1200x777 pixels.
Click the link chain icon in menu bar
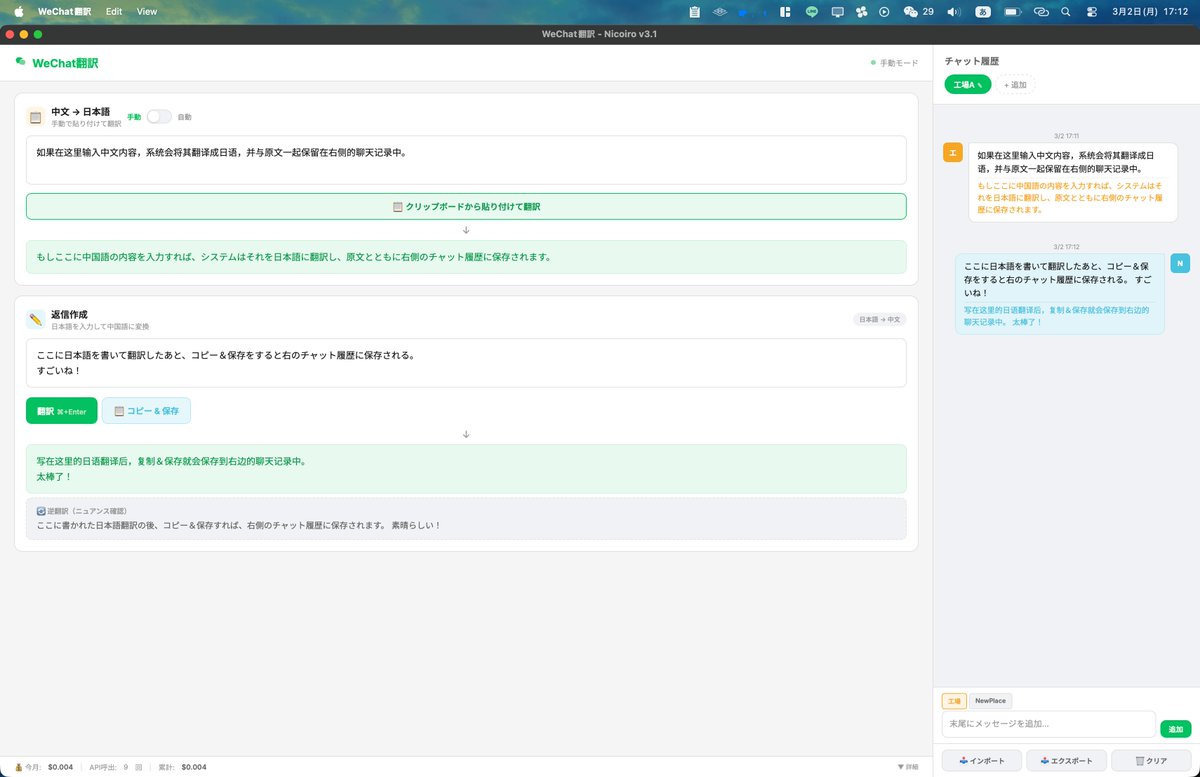[x=1041, y=12]
